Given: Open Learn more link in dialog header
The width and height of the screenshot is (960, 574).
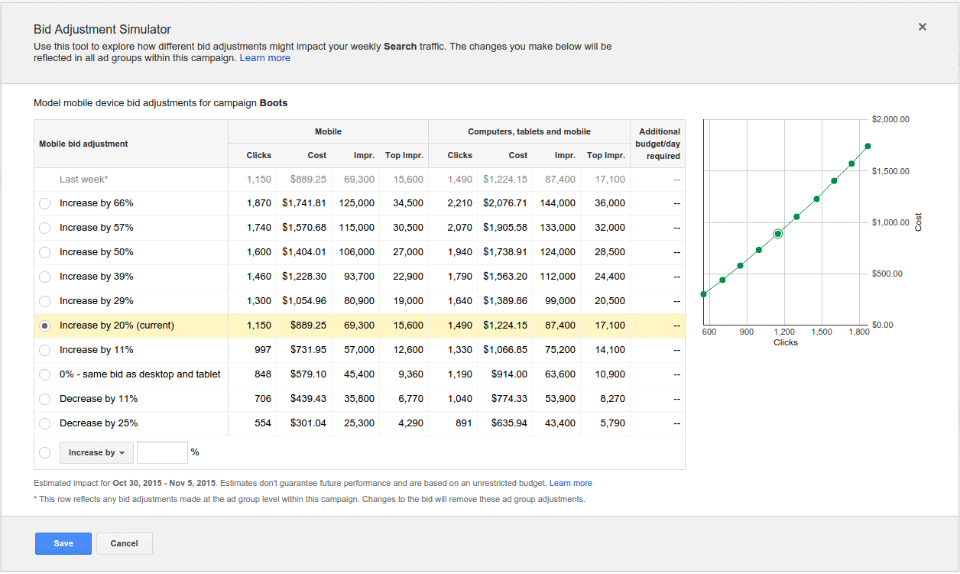Looking at the screenshot, I should (x=265, y=58).
